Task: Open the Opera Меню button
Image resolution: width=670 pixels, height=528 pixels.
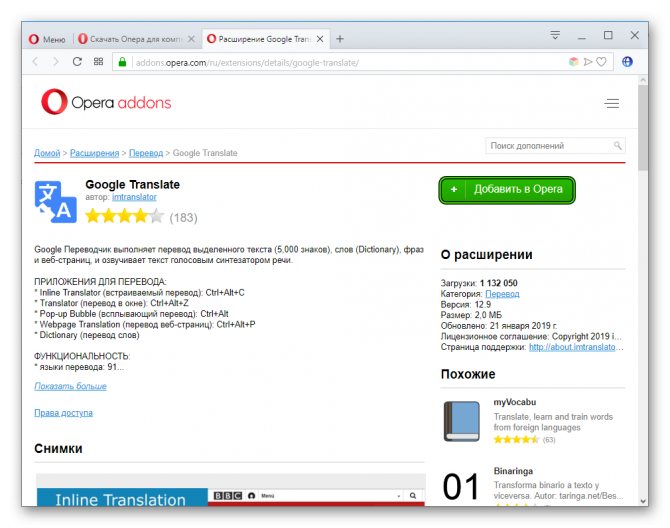Action: tap(47, 39)
